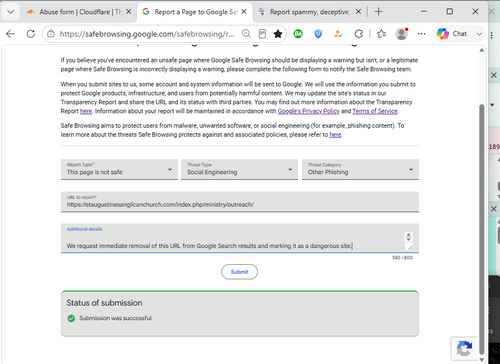Reload the Safe Browsing page
The image size is (500, 364).
pyautogui.click(x=31, y=34)
